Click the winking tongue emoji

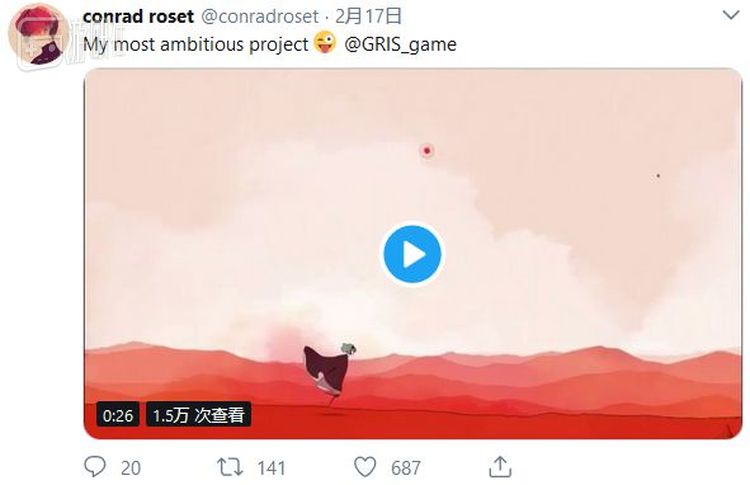(x=325, y=42)
